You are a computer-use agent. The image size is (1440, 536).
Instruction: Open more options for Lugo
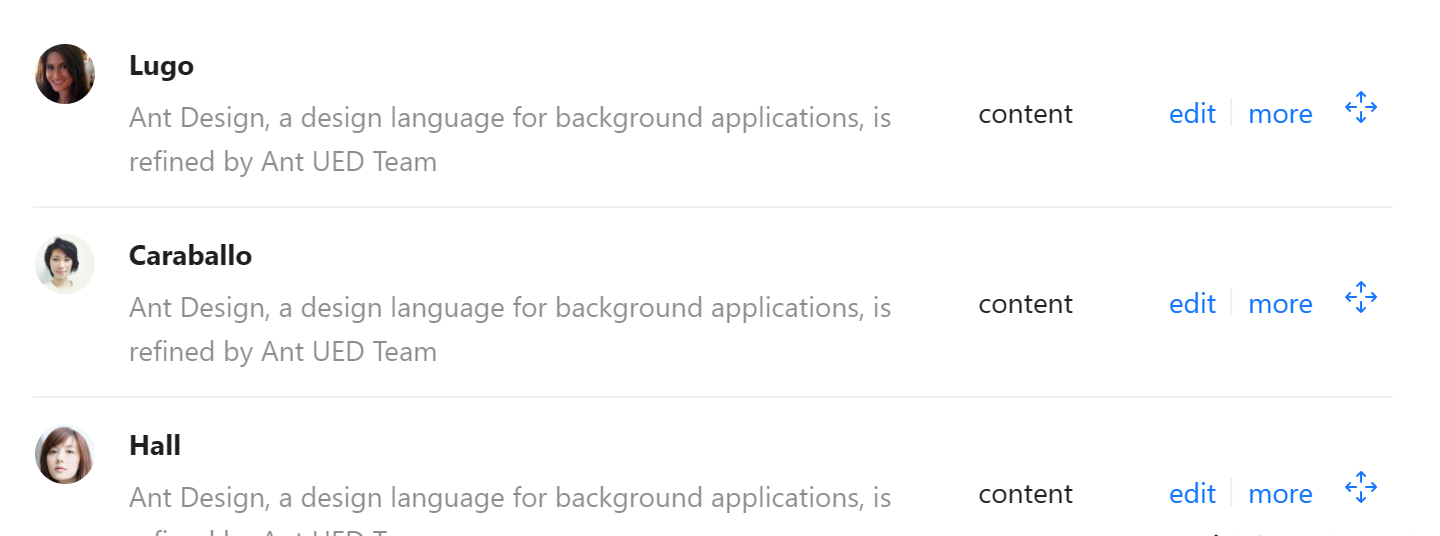(1280, 114)
